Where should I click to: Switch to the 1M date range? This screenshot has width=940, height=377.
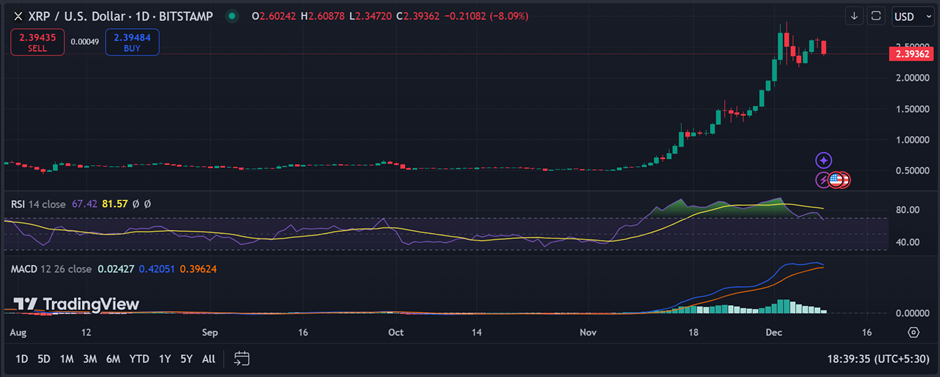coord(67,359)
